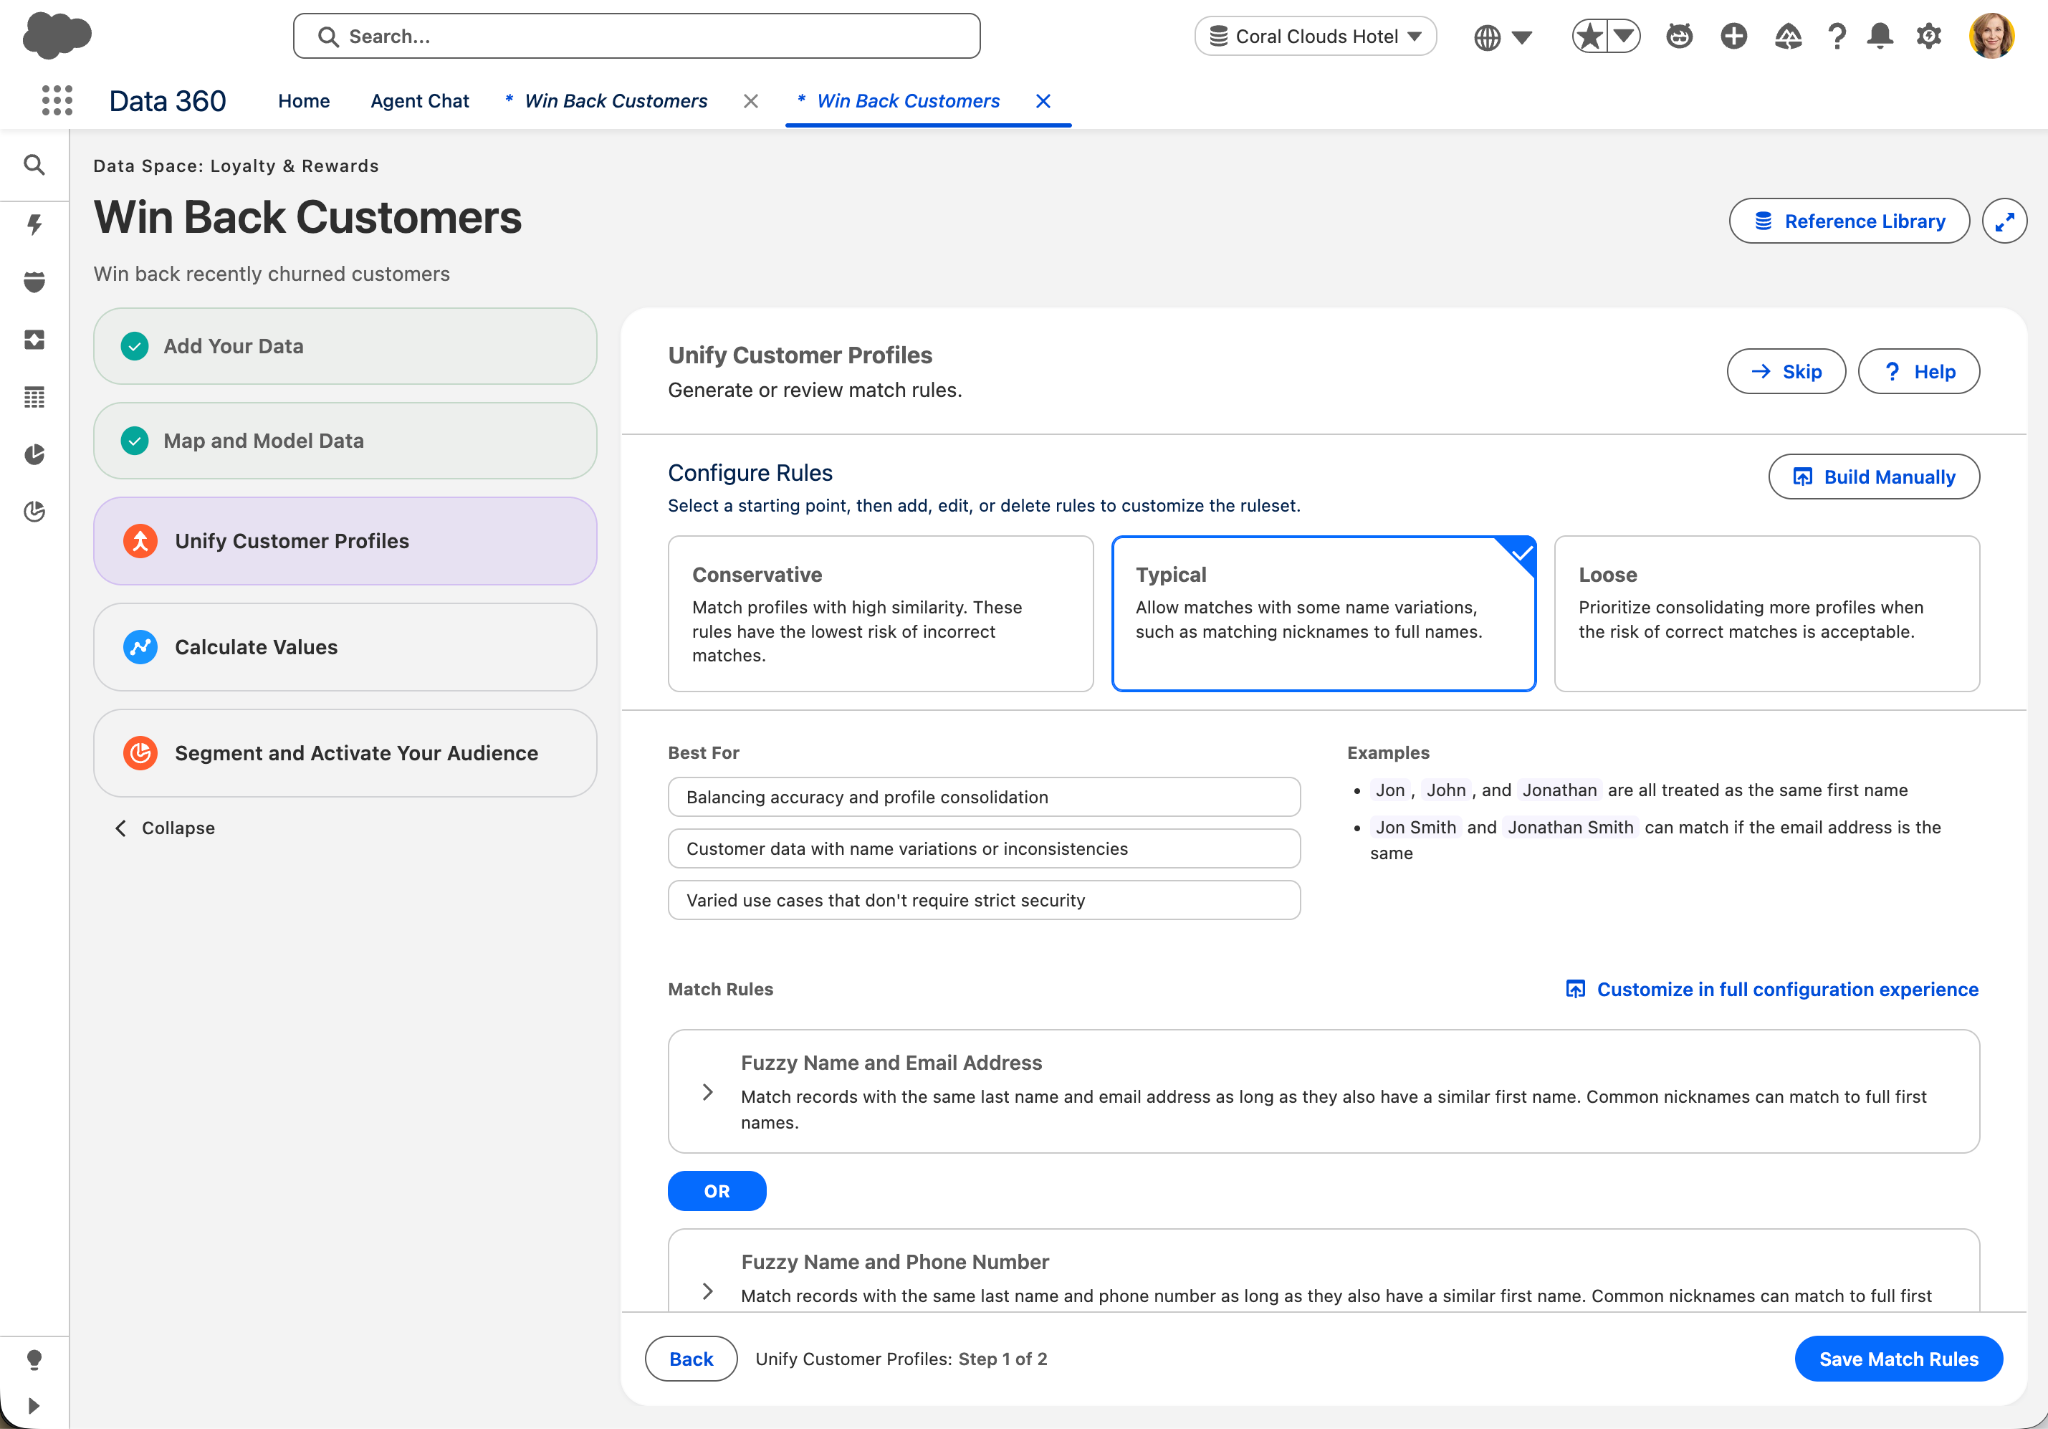This screenshot has width=2048, height=1429.
Task: Add page to favorites with star icon
Action: 1589,37
